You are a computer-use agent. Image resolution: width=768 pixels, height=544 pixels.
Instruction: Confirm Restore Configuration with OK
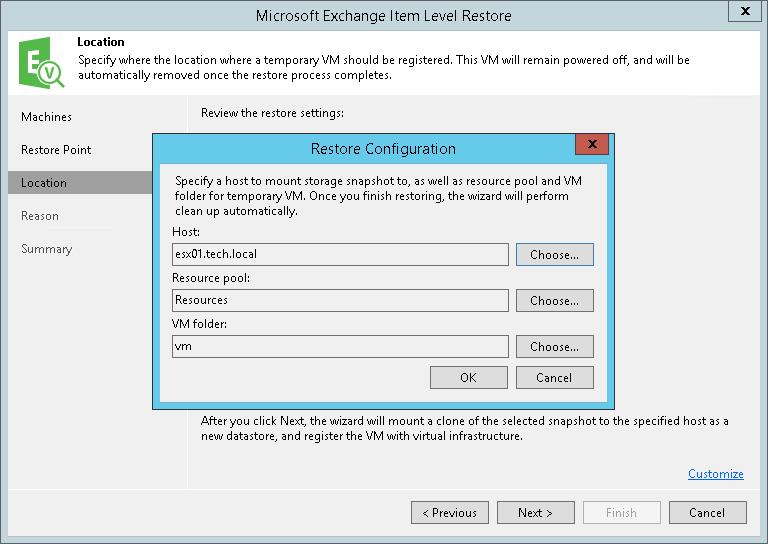point(469,378)
